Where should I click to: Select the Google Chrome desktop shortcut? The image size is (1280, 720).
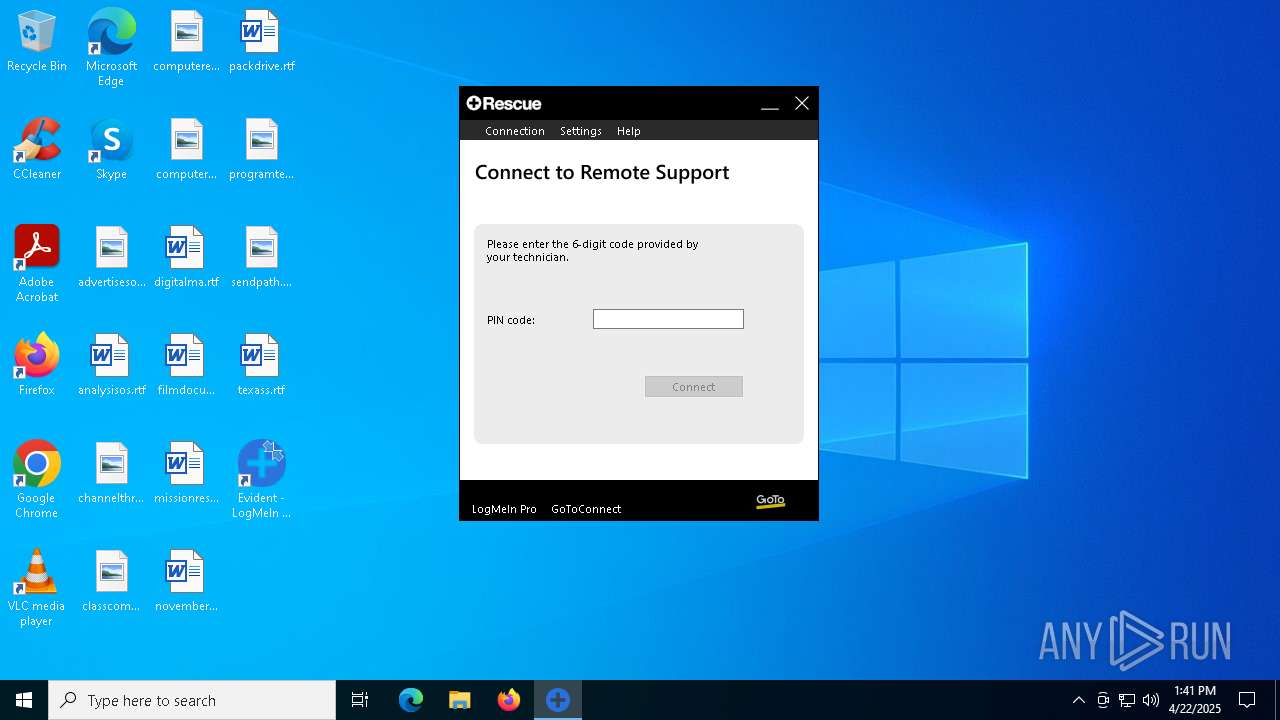point(37,480)
